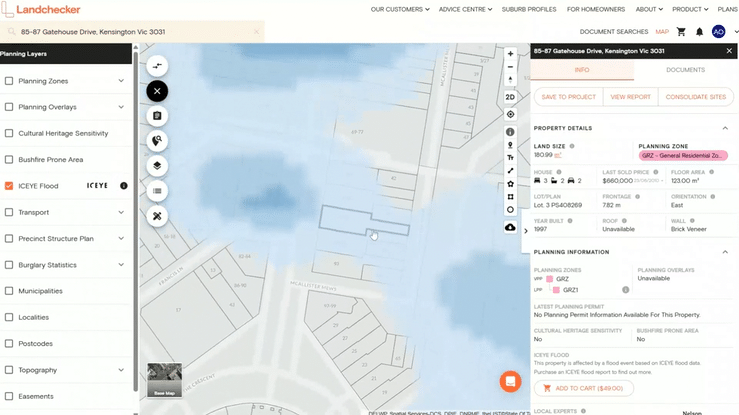739x415 pixels.
Task: Click the compare arrows map tool button
Action: [x=157, y=66]
